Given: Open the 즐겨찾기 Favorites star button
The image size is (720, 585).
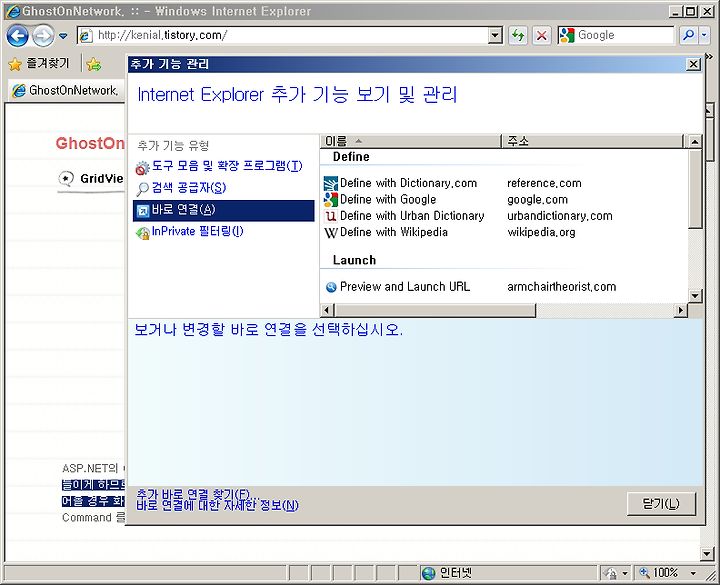Looking at the screenshot, I should point(39,63).
